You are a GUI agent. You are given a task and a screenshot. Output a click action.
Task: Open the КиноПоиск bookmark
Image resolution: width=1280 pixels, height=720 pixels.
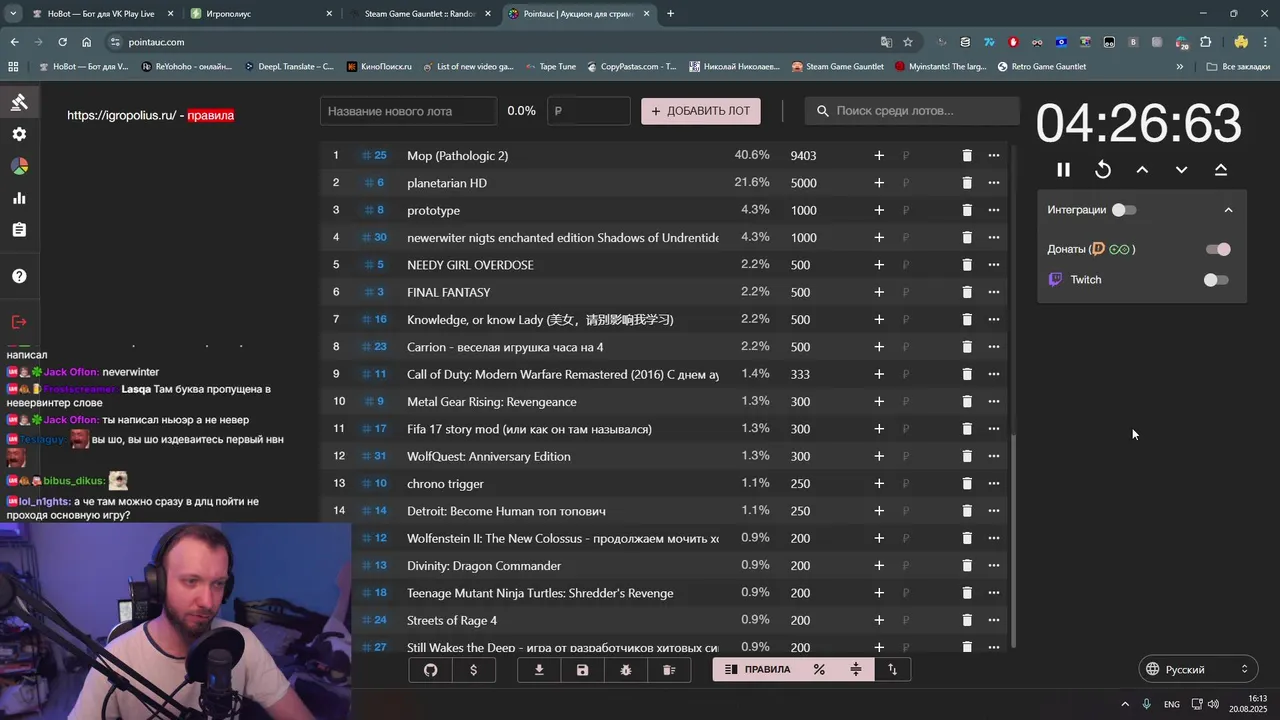click(380, 67)
